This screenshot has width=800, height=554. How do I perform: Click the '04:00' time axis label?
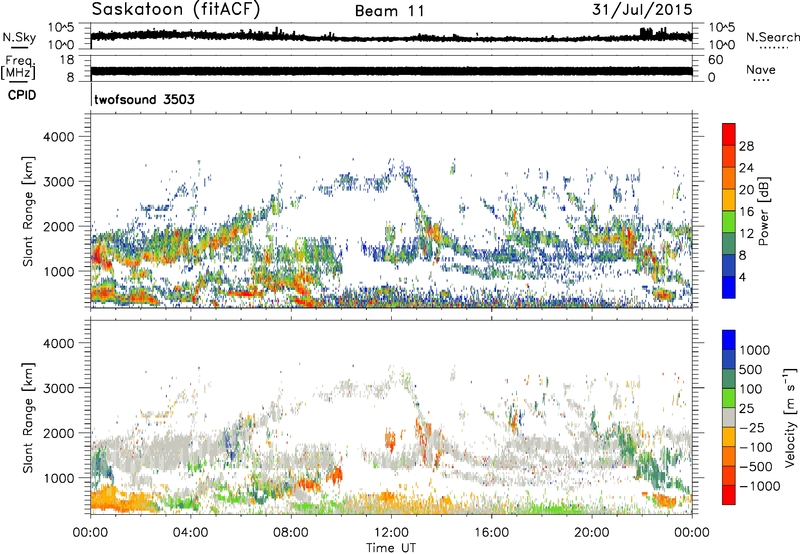point(191,533)
